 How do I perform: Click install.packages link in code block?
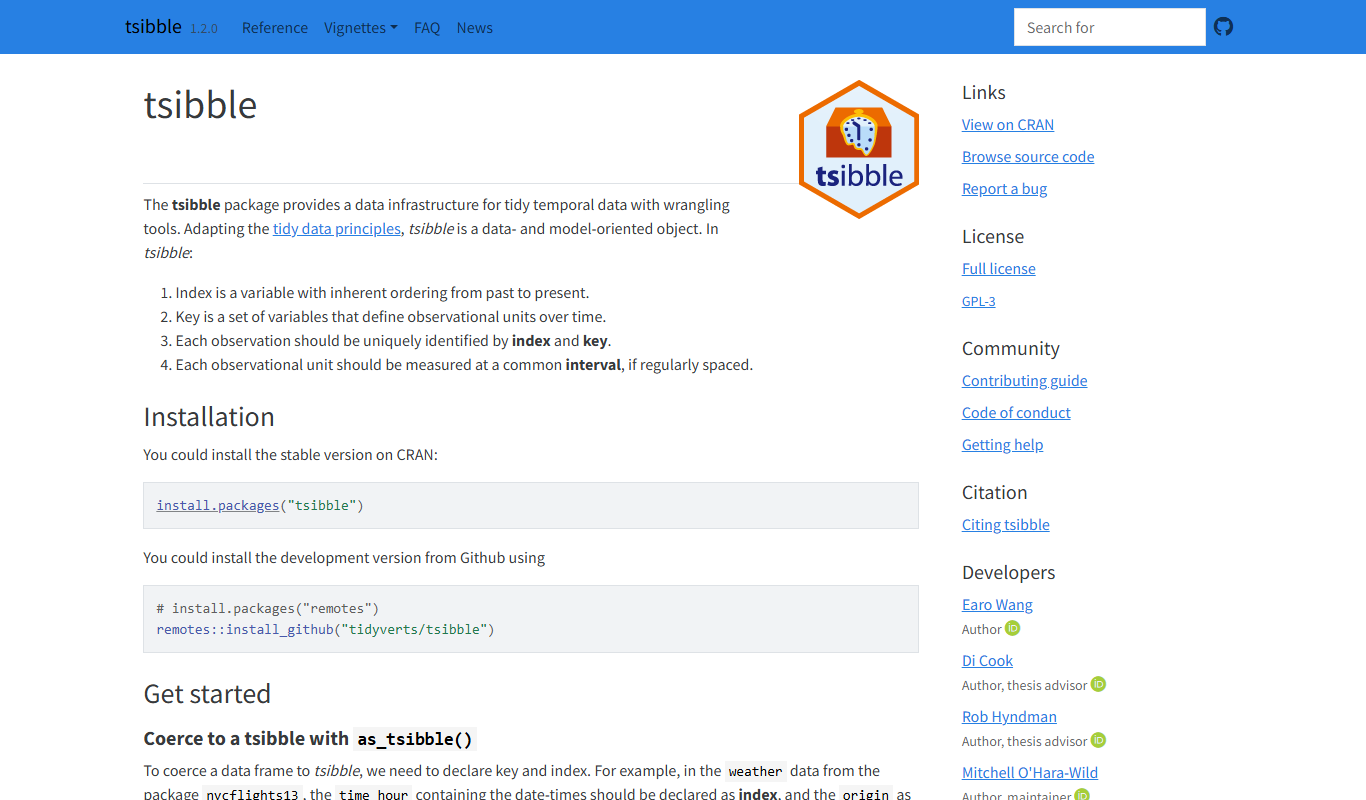click(218, 506)
